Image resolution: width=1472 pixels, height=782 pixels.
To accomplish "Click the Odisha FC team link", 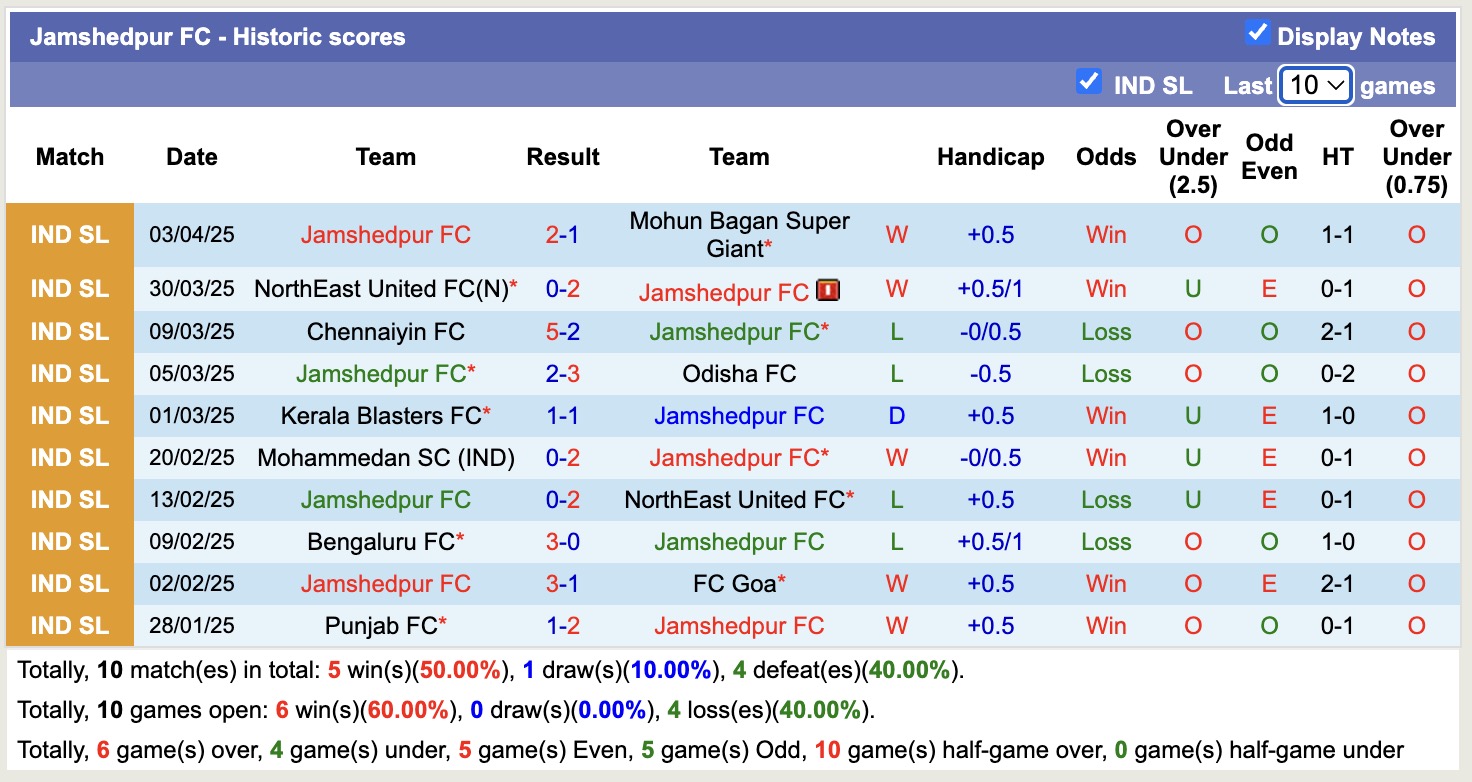I will (739, 374).
